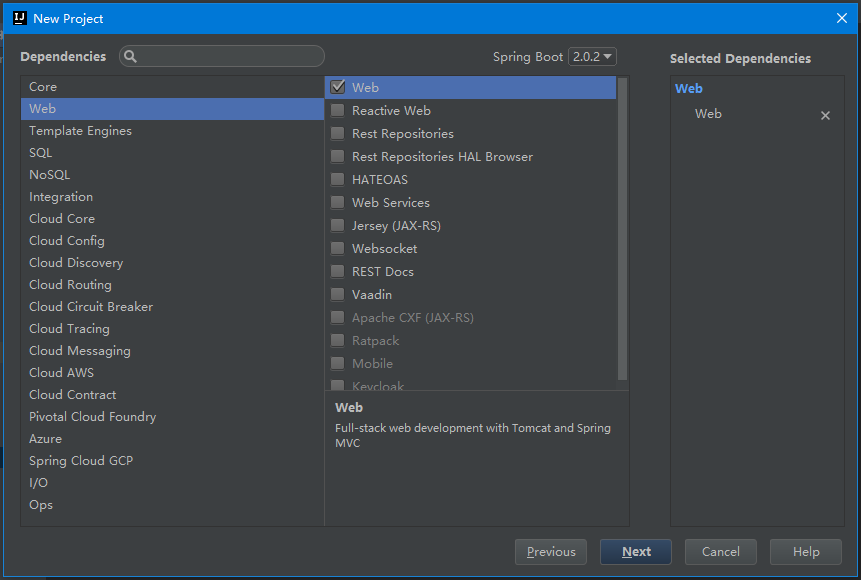Select Pivotal Cloud Foundry category
The image size is (861, 580).
coord(172,416)
